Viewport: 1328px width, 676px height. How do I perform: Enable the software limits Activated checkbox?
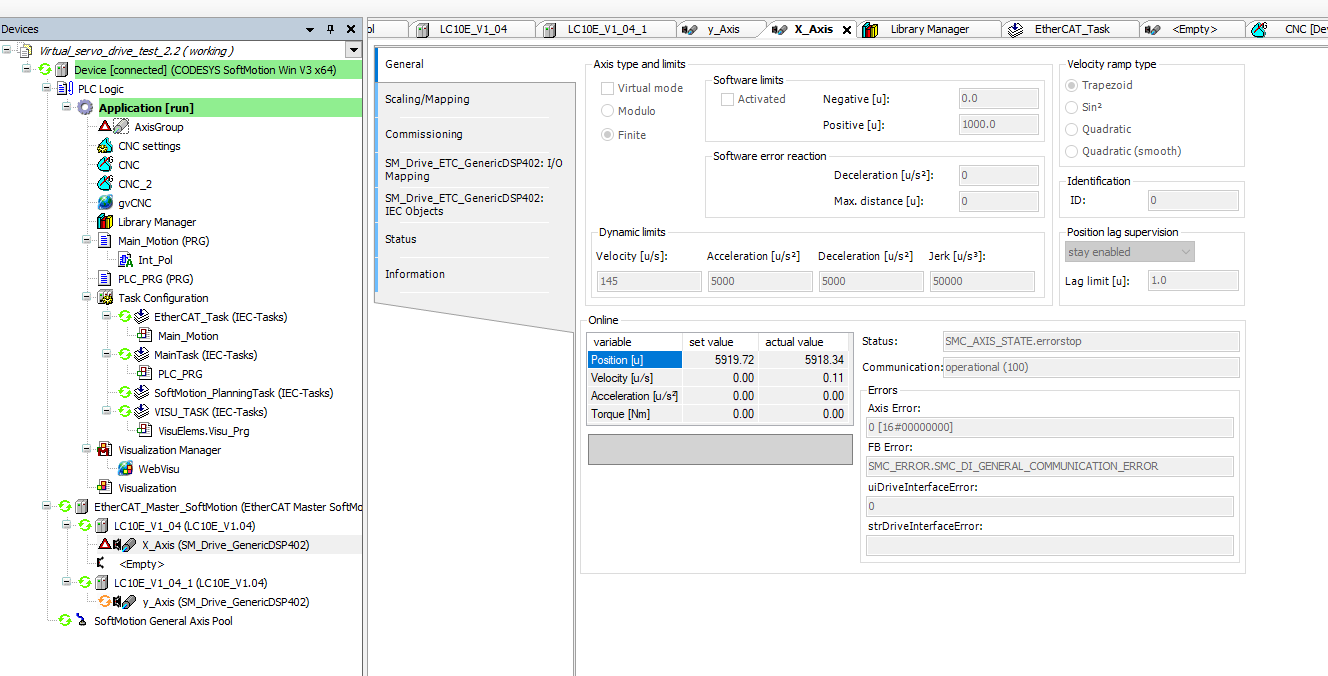pos(727,99)
